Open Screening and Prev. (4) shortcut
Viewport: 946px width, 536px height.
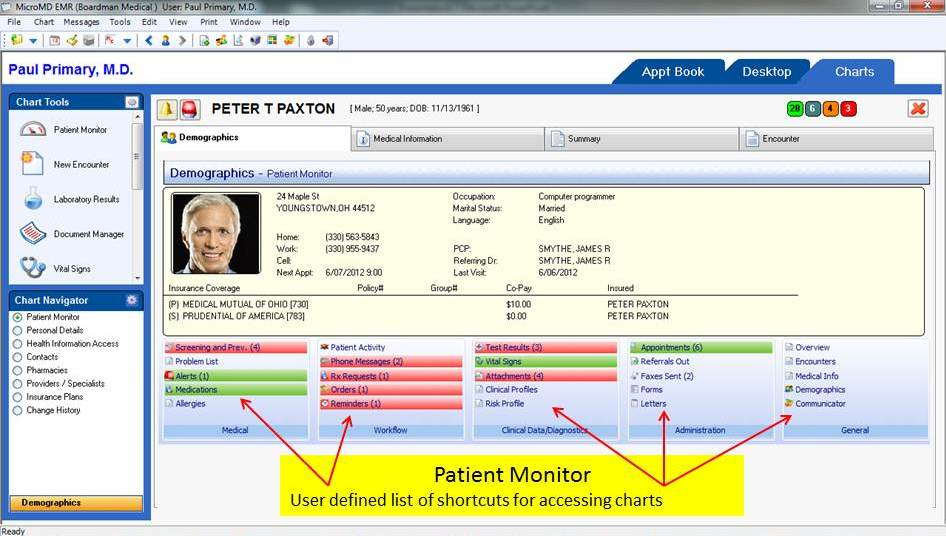point(236,347)
